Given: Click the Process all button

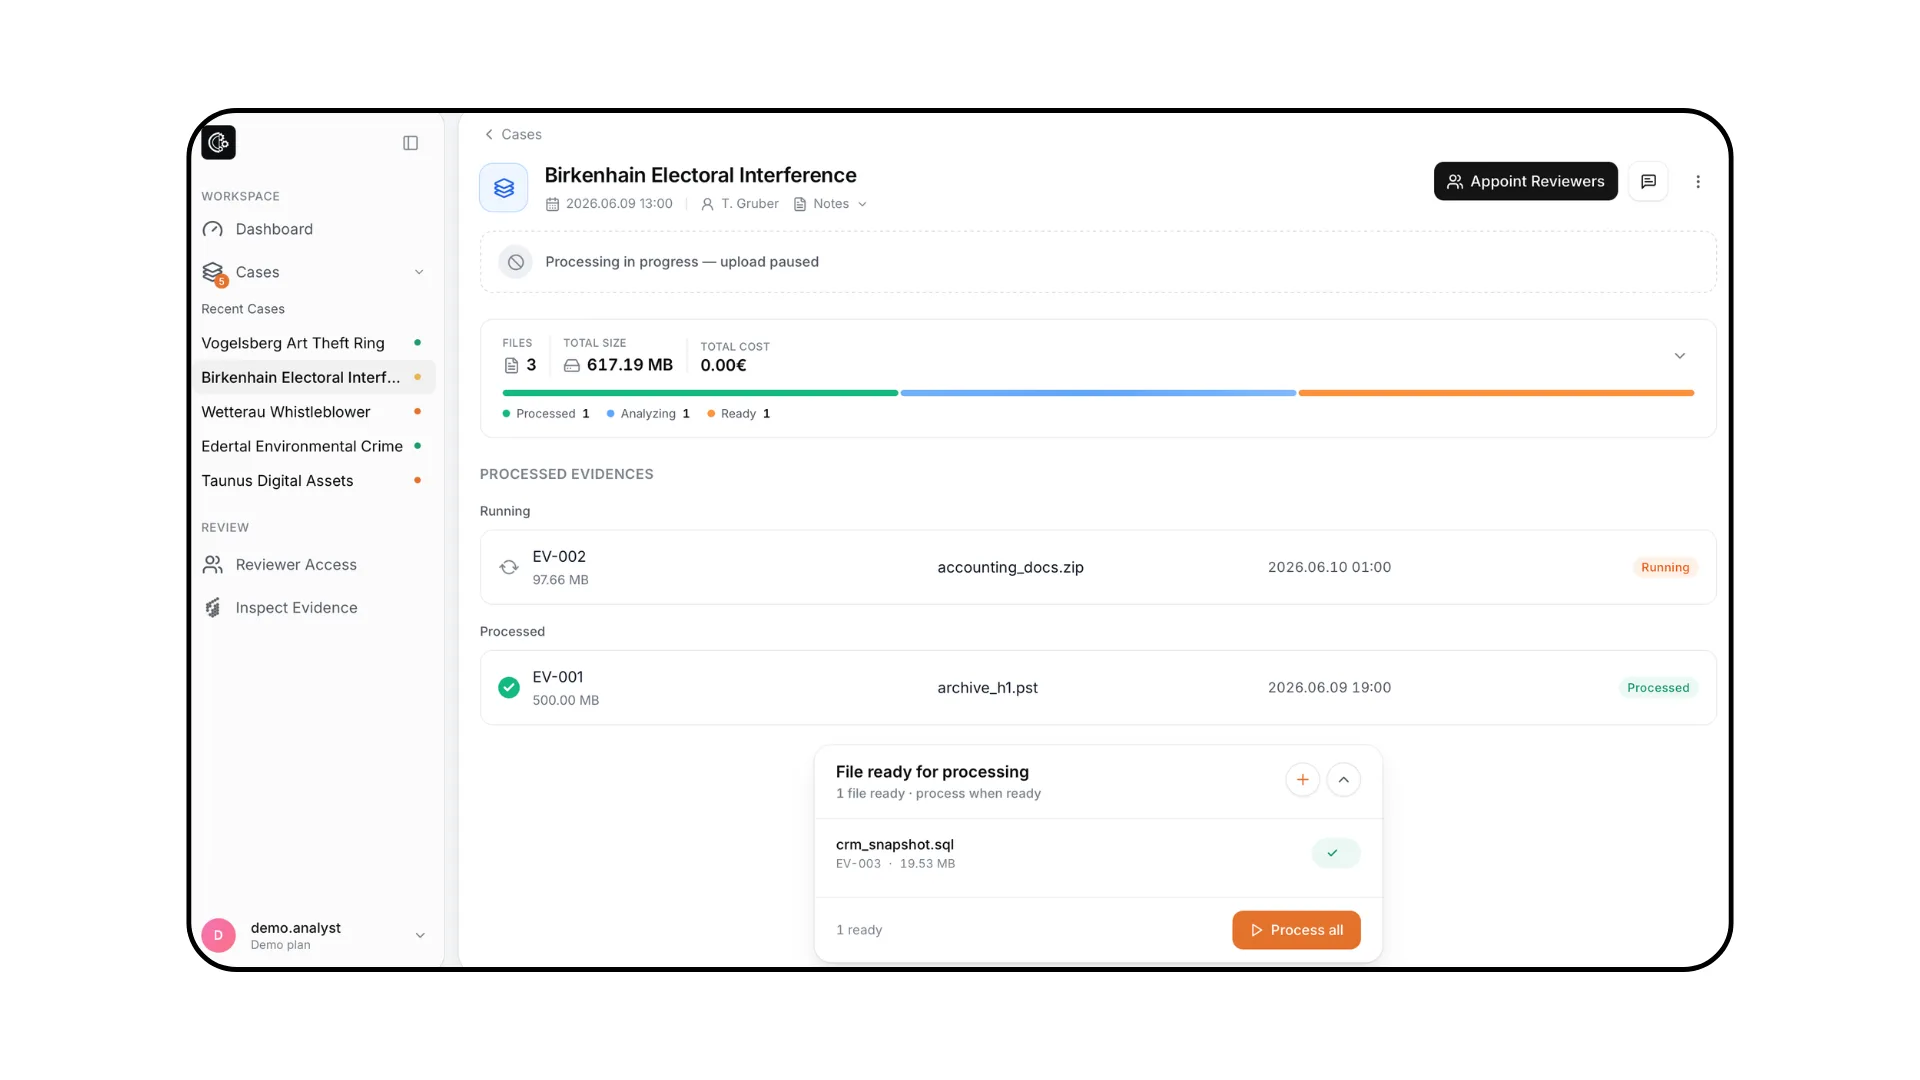Looking at the screenshot, I should click(1296, 930).
